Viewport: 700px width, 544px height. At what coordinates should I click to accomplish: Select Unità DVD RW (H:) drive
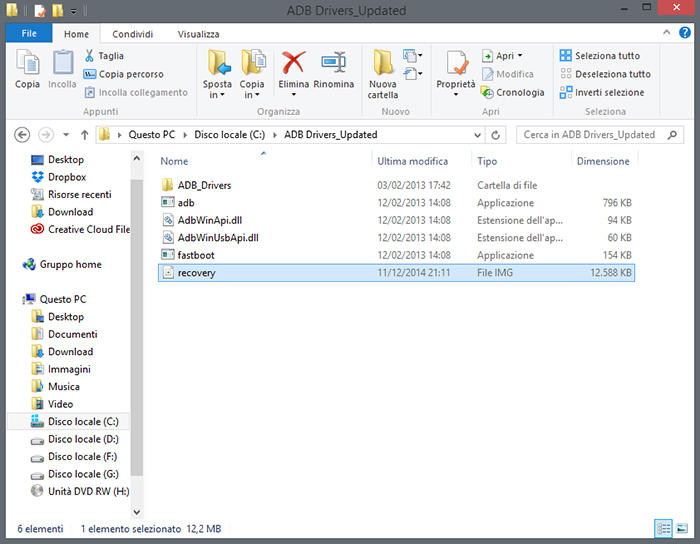point(80,491)
